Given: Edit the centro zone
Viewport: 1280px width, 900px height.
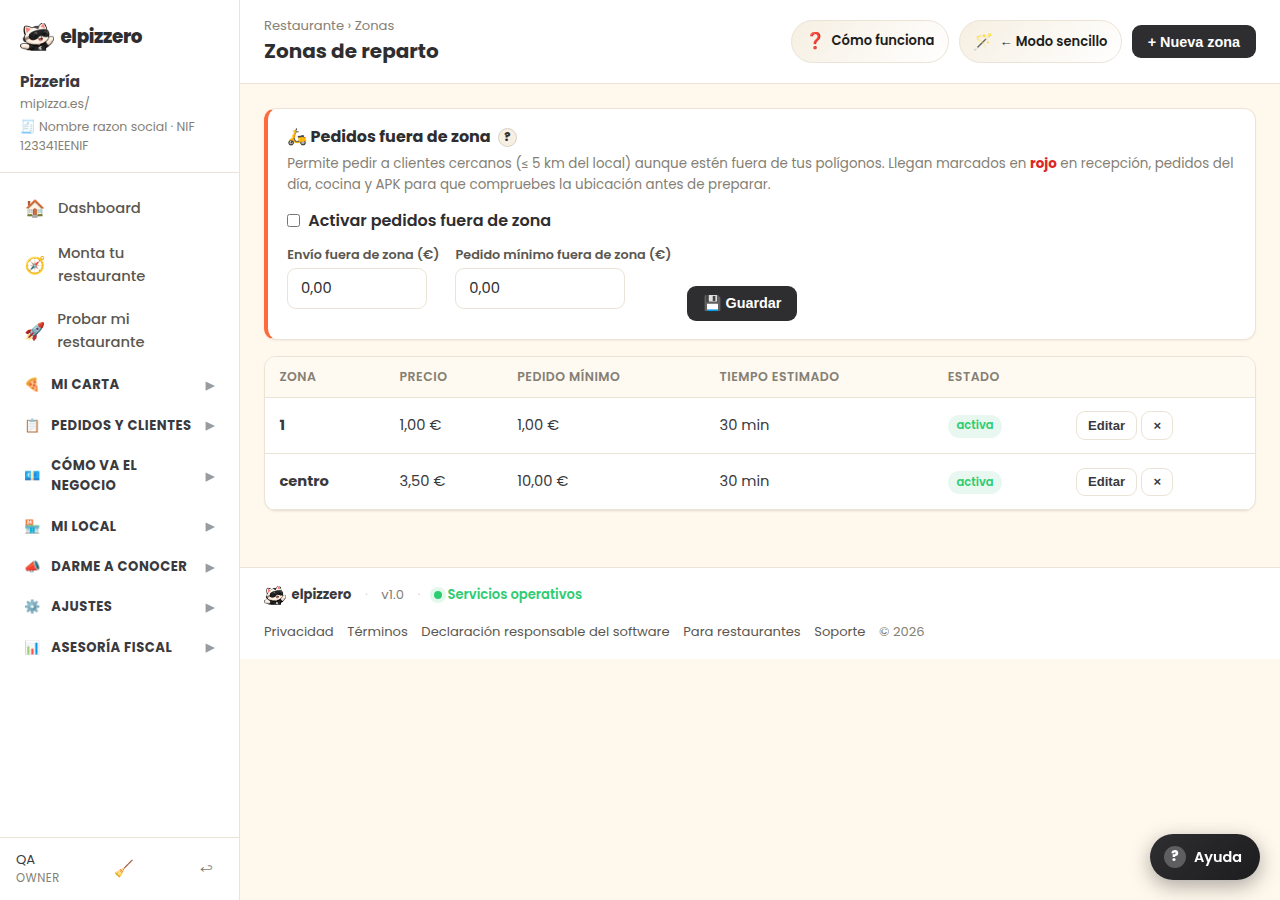Looking at the screenshot, I should click(x=1106, y=481).
